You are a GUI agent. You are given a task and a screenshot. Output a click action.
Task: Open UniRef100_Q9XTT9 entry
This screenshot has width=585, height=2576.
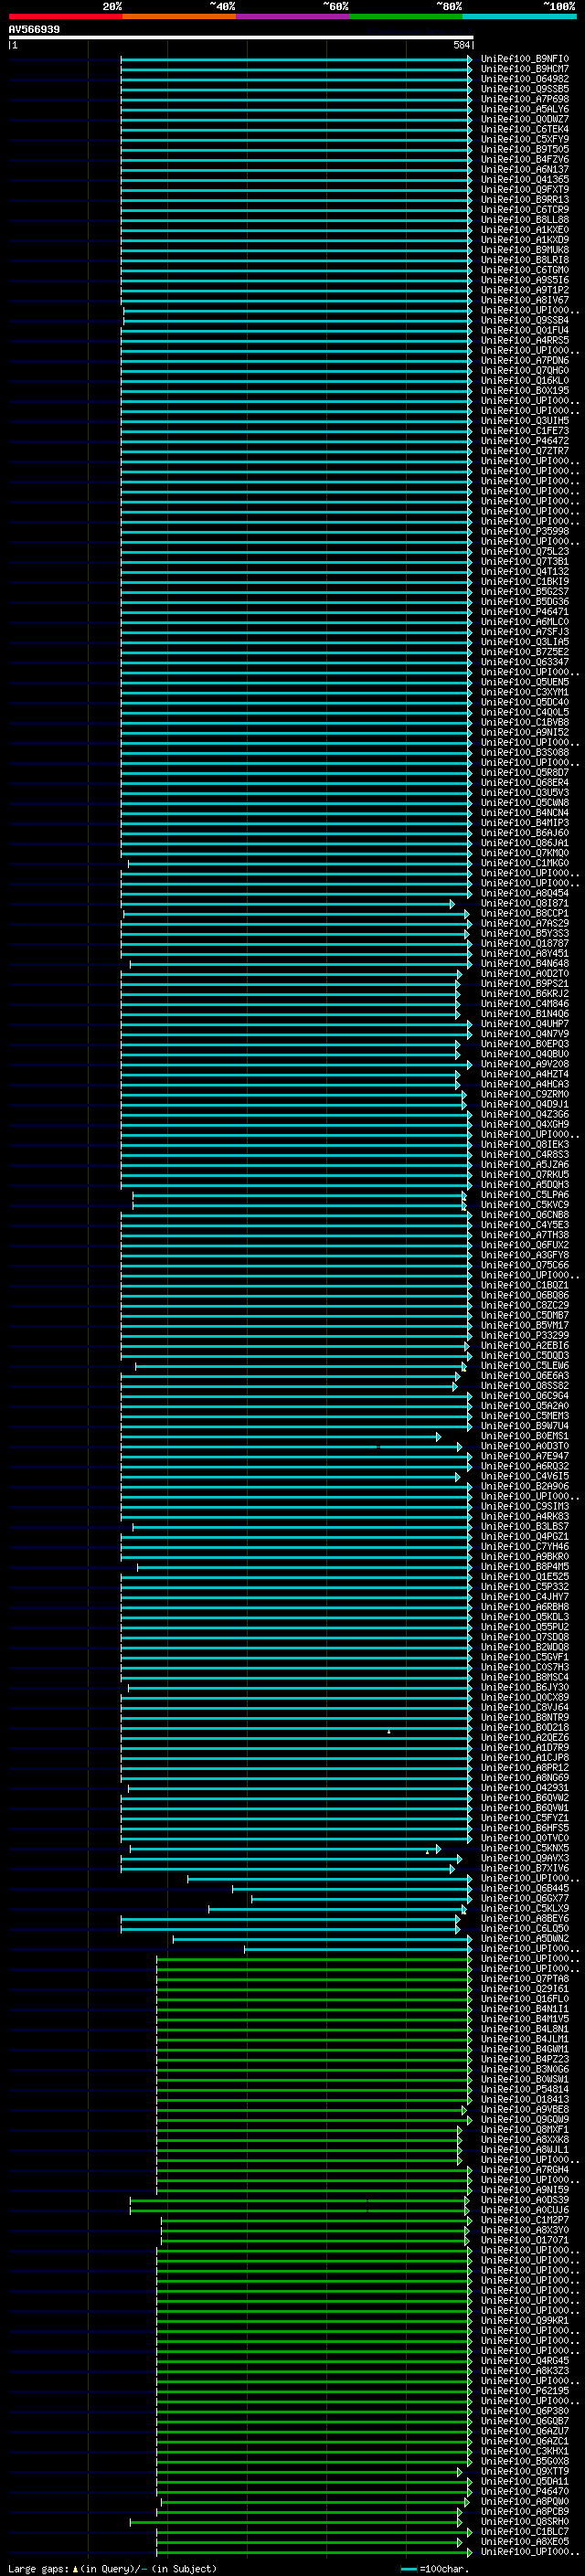tap(524, 2471)
